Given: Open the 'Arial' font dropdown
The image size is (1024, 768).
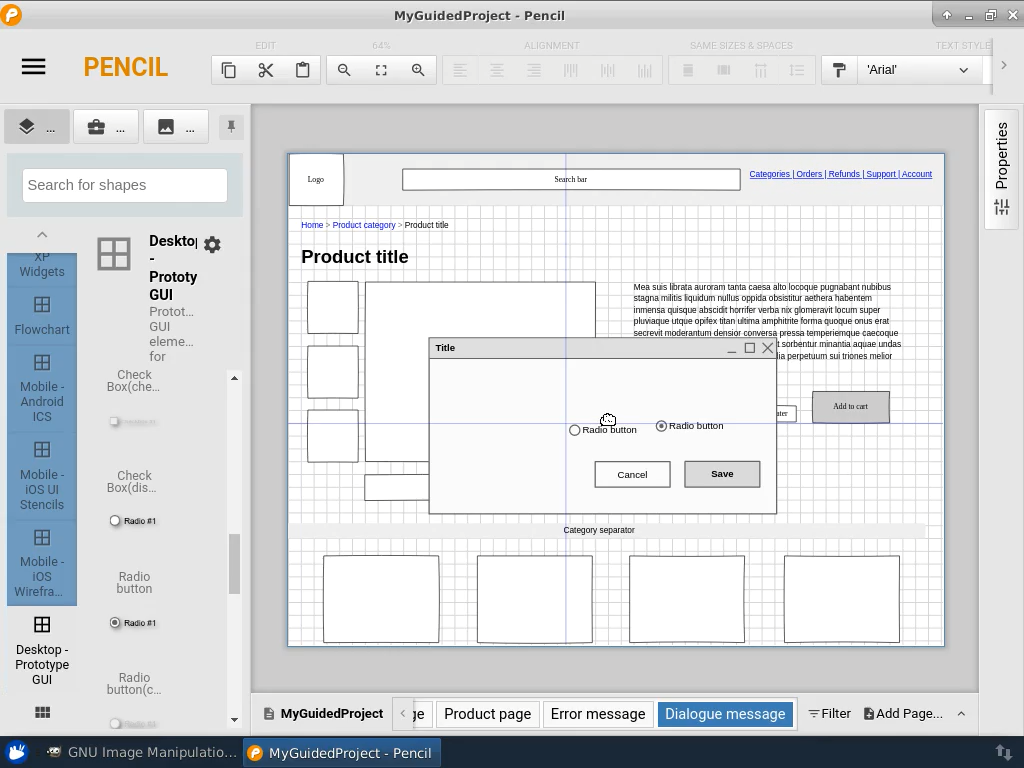Looking at the screenshot, I should [917, 70].
